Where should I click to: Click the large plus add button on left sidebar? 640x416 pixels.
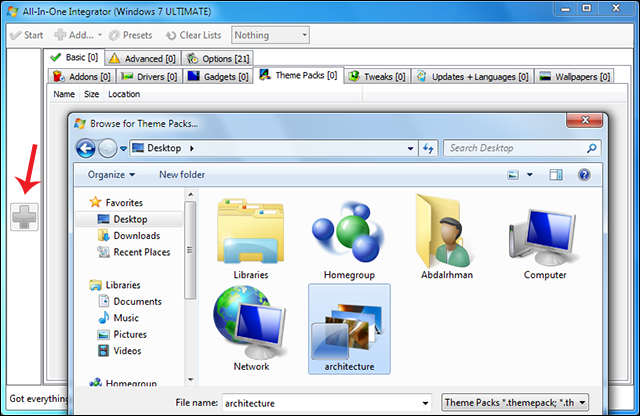pyautogui.click(x=24, y=217)
